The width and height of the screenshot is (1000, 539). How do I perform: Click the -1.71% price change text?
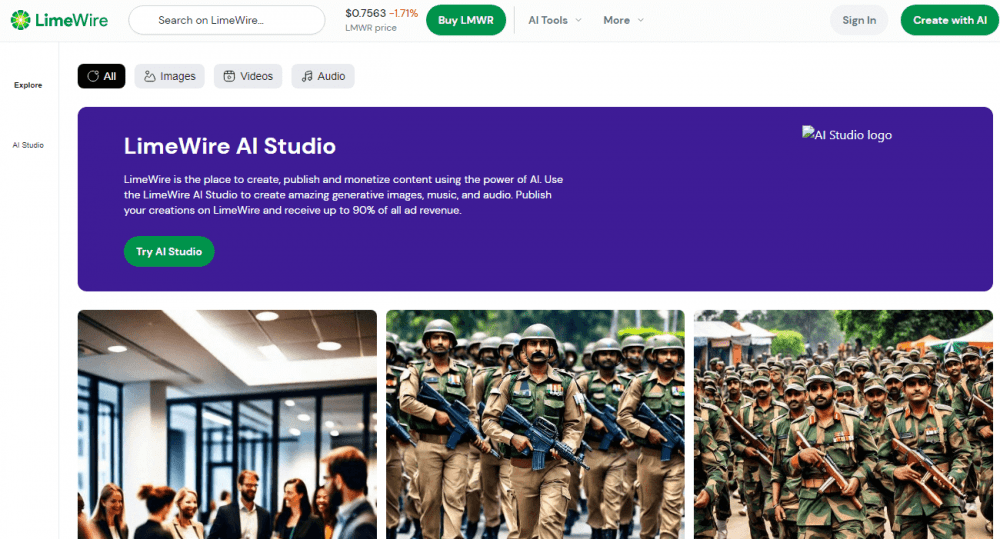(x=404, y=13)
